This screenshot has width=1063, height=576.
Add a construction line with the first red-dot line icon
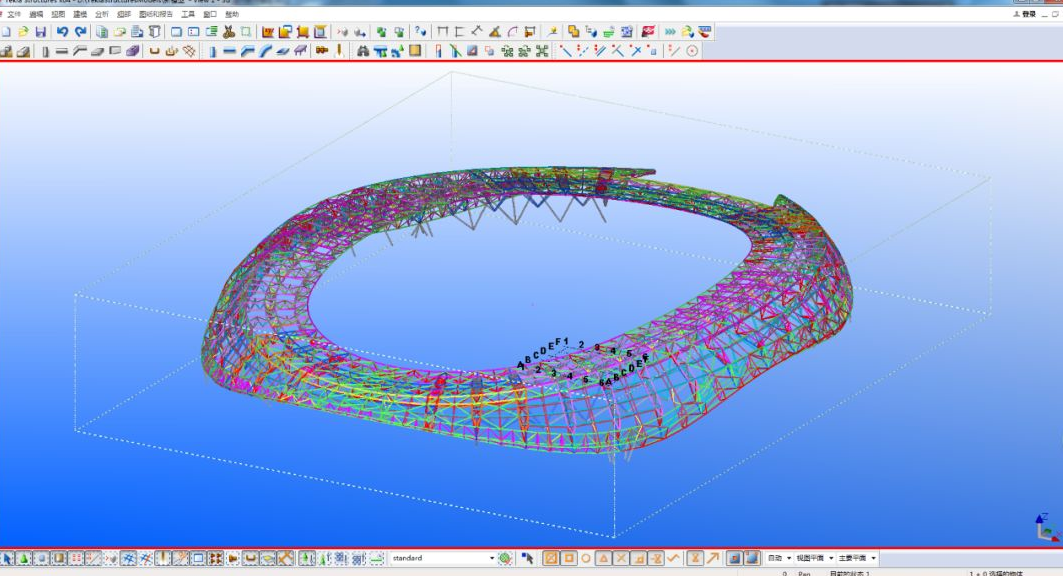(x=565, y=51)
